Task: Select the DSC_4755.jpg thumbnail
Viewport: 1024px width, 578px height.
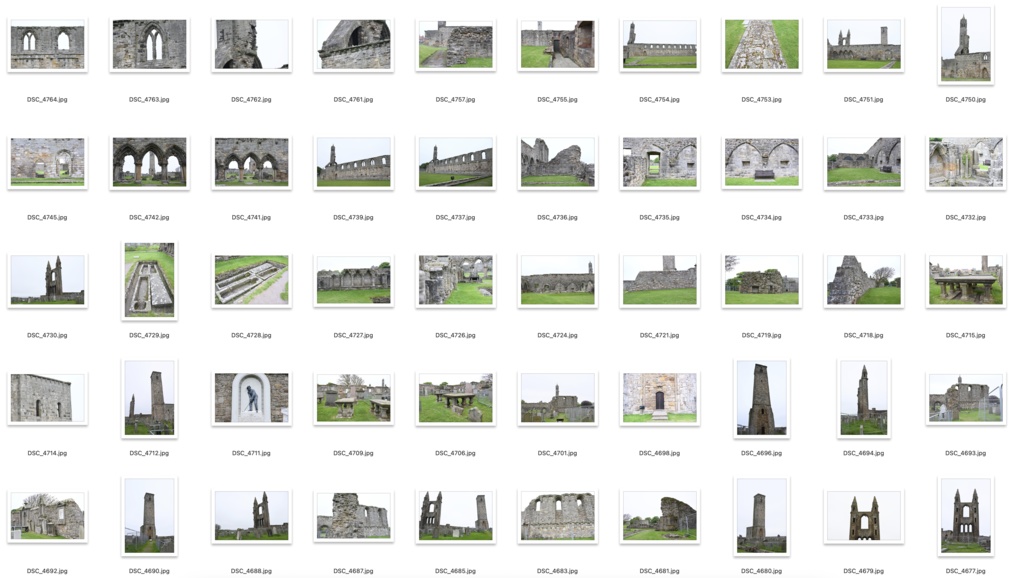Action: click(x=558, y=45)
